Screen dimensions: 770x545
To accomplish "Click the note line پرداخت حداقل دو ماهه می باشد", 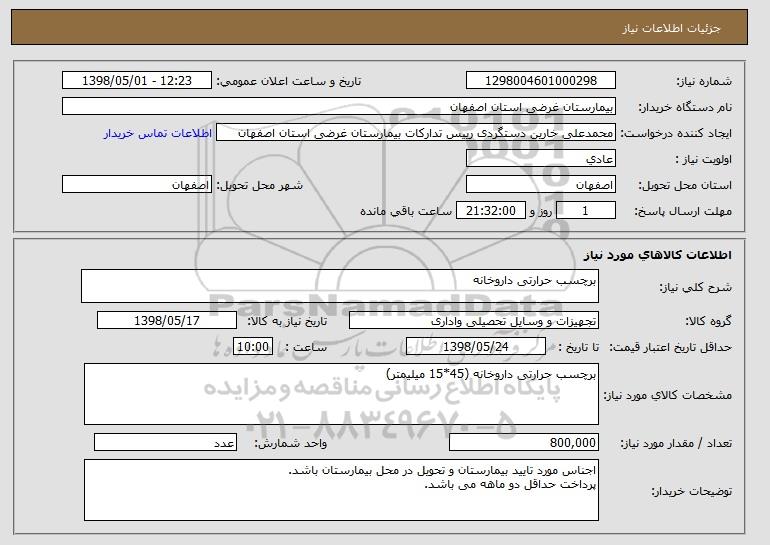I will tap(510, 485).
